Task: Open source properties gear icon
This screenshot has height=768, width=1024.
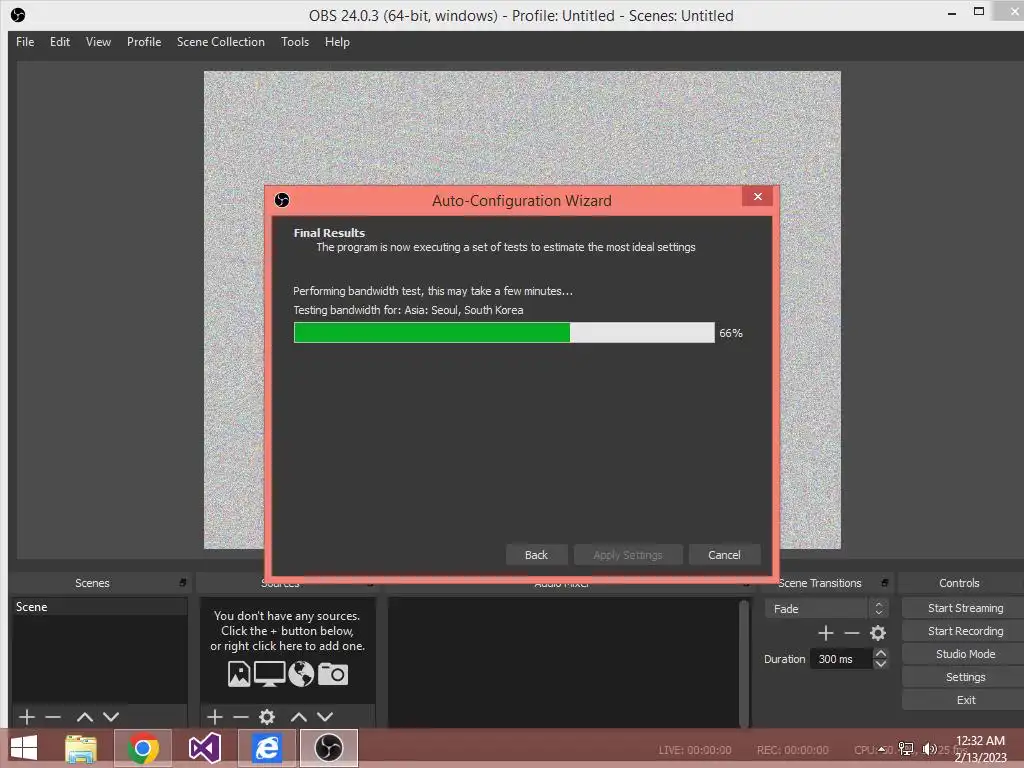Action: click(x=267, y=717)
